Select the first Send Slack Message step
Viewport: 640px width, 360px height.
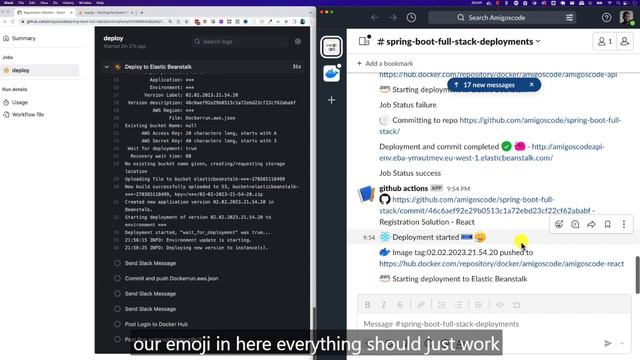150,263
